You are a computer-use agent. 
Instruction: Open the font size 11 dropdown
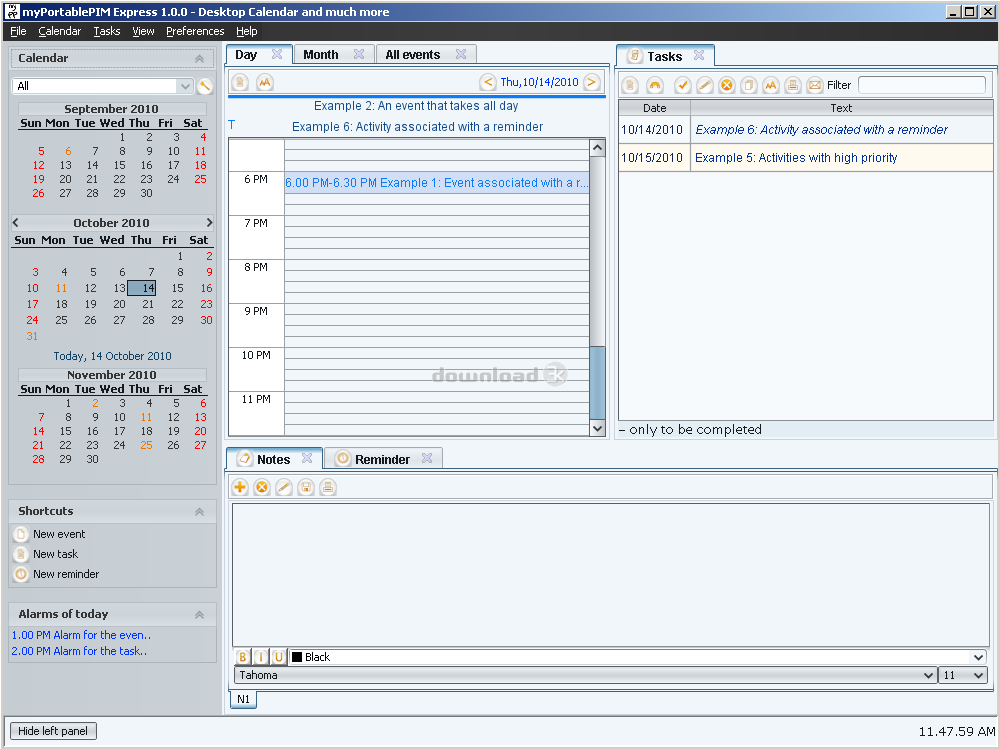coord(962,675)
